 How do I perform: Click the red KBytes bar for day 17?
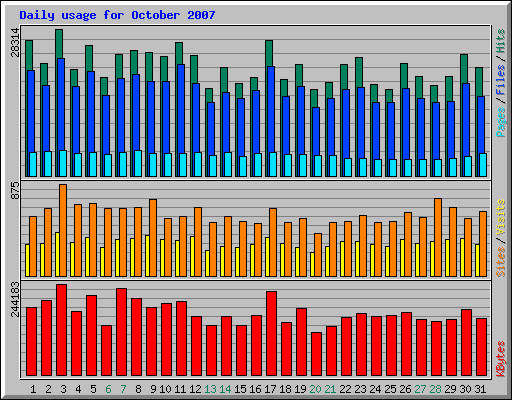point(271,334)
